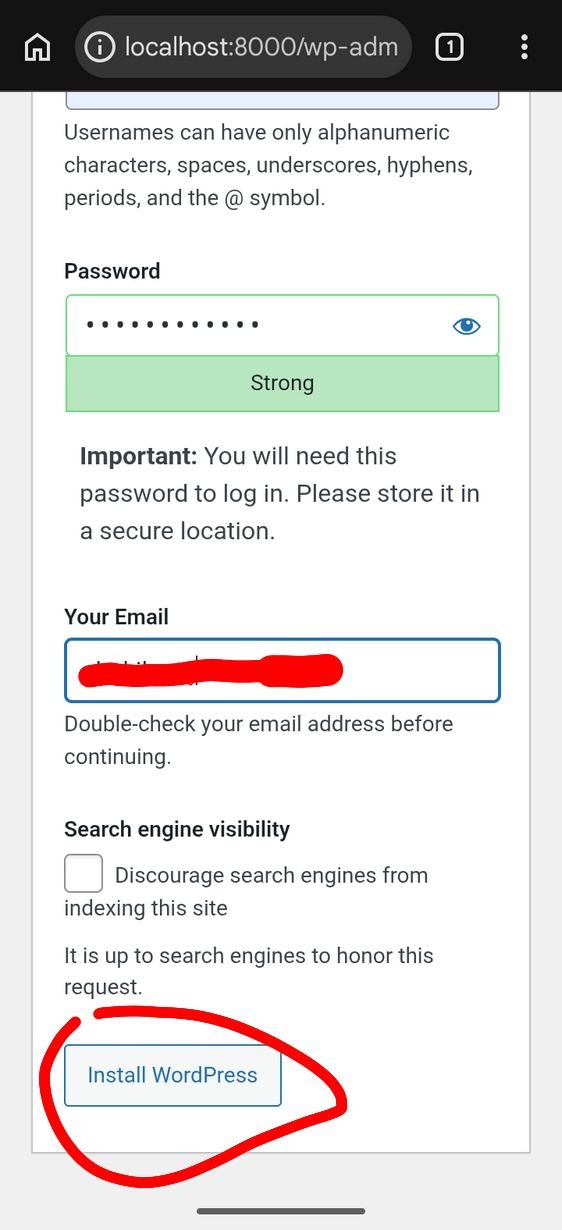Click the Search engine visibility heading
Screen dimensions: 562x1230
[x=177, y=829]
